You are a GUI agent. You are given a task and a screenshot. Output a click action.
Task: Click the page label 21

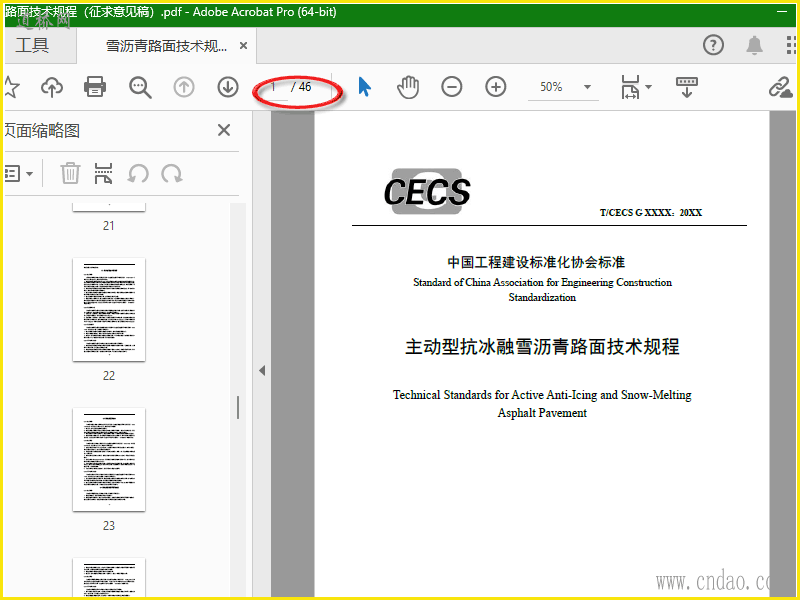click(x=109, y=226)
